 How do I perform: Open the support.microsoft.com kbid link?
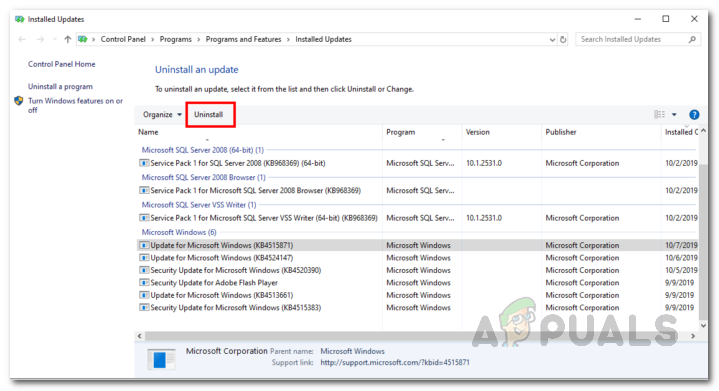tap(395, 363)
